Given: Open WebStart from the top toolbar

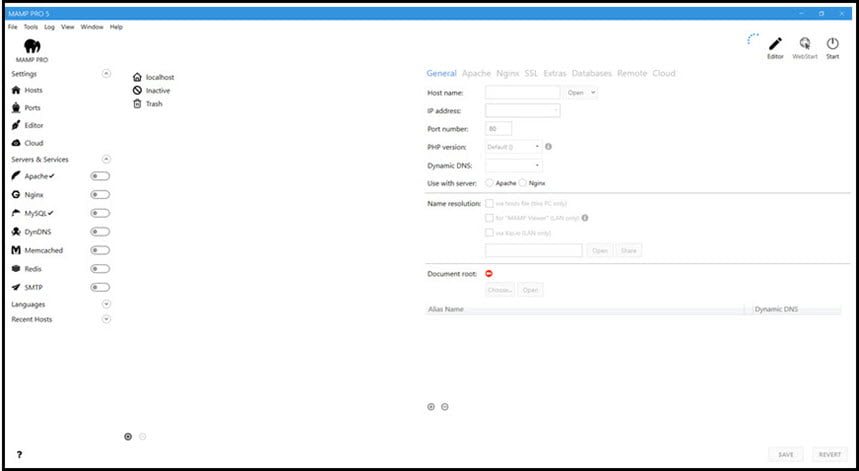Looking at the screenshot, I should (x=804, y=44).
